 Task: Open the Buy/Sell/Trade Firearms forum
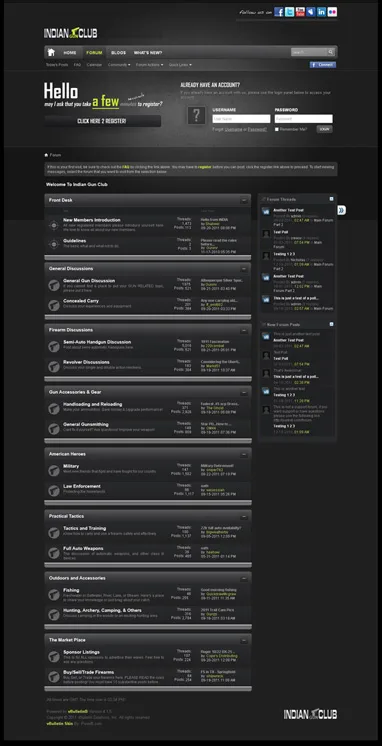pos(88,672)
